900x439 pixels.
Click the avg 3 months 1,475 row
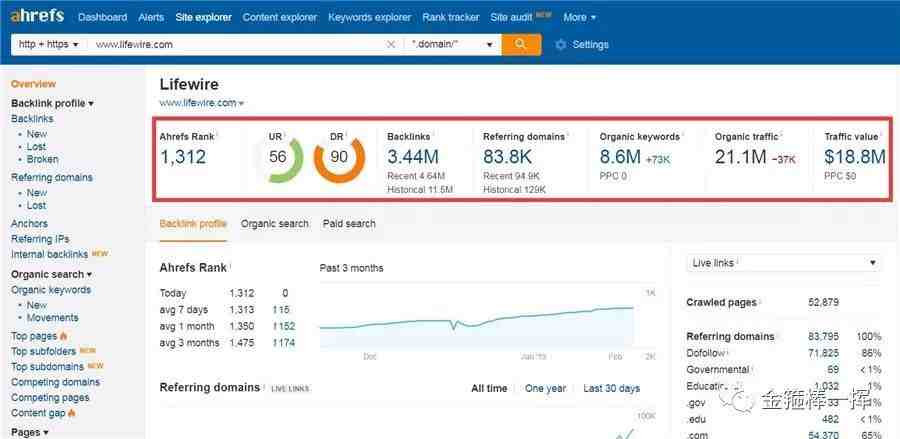click(228, 343)
